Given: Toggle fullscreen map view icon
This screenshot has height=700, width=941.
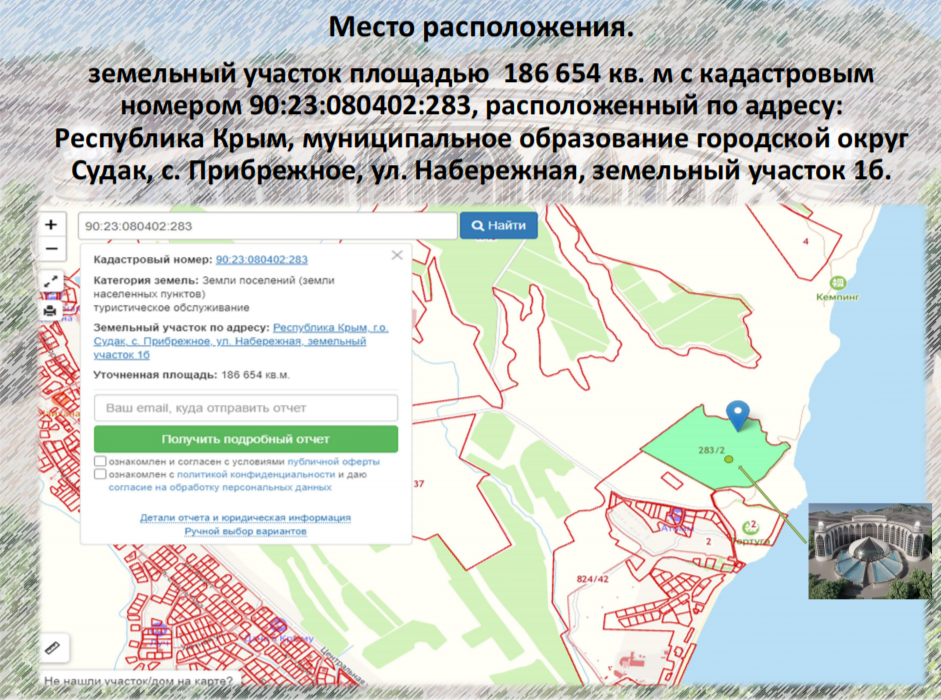Looking at the screenshot, I should 51,284.
